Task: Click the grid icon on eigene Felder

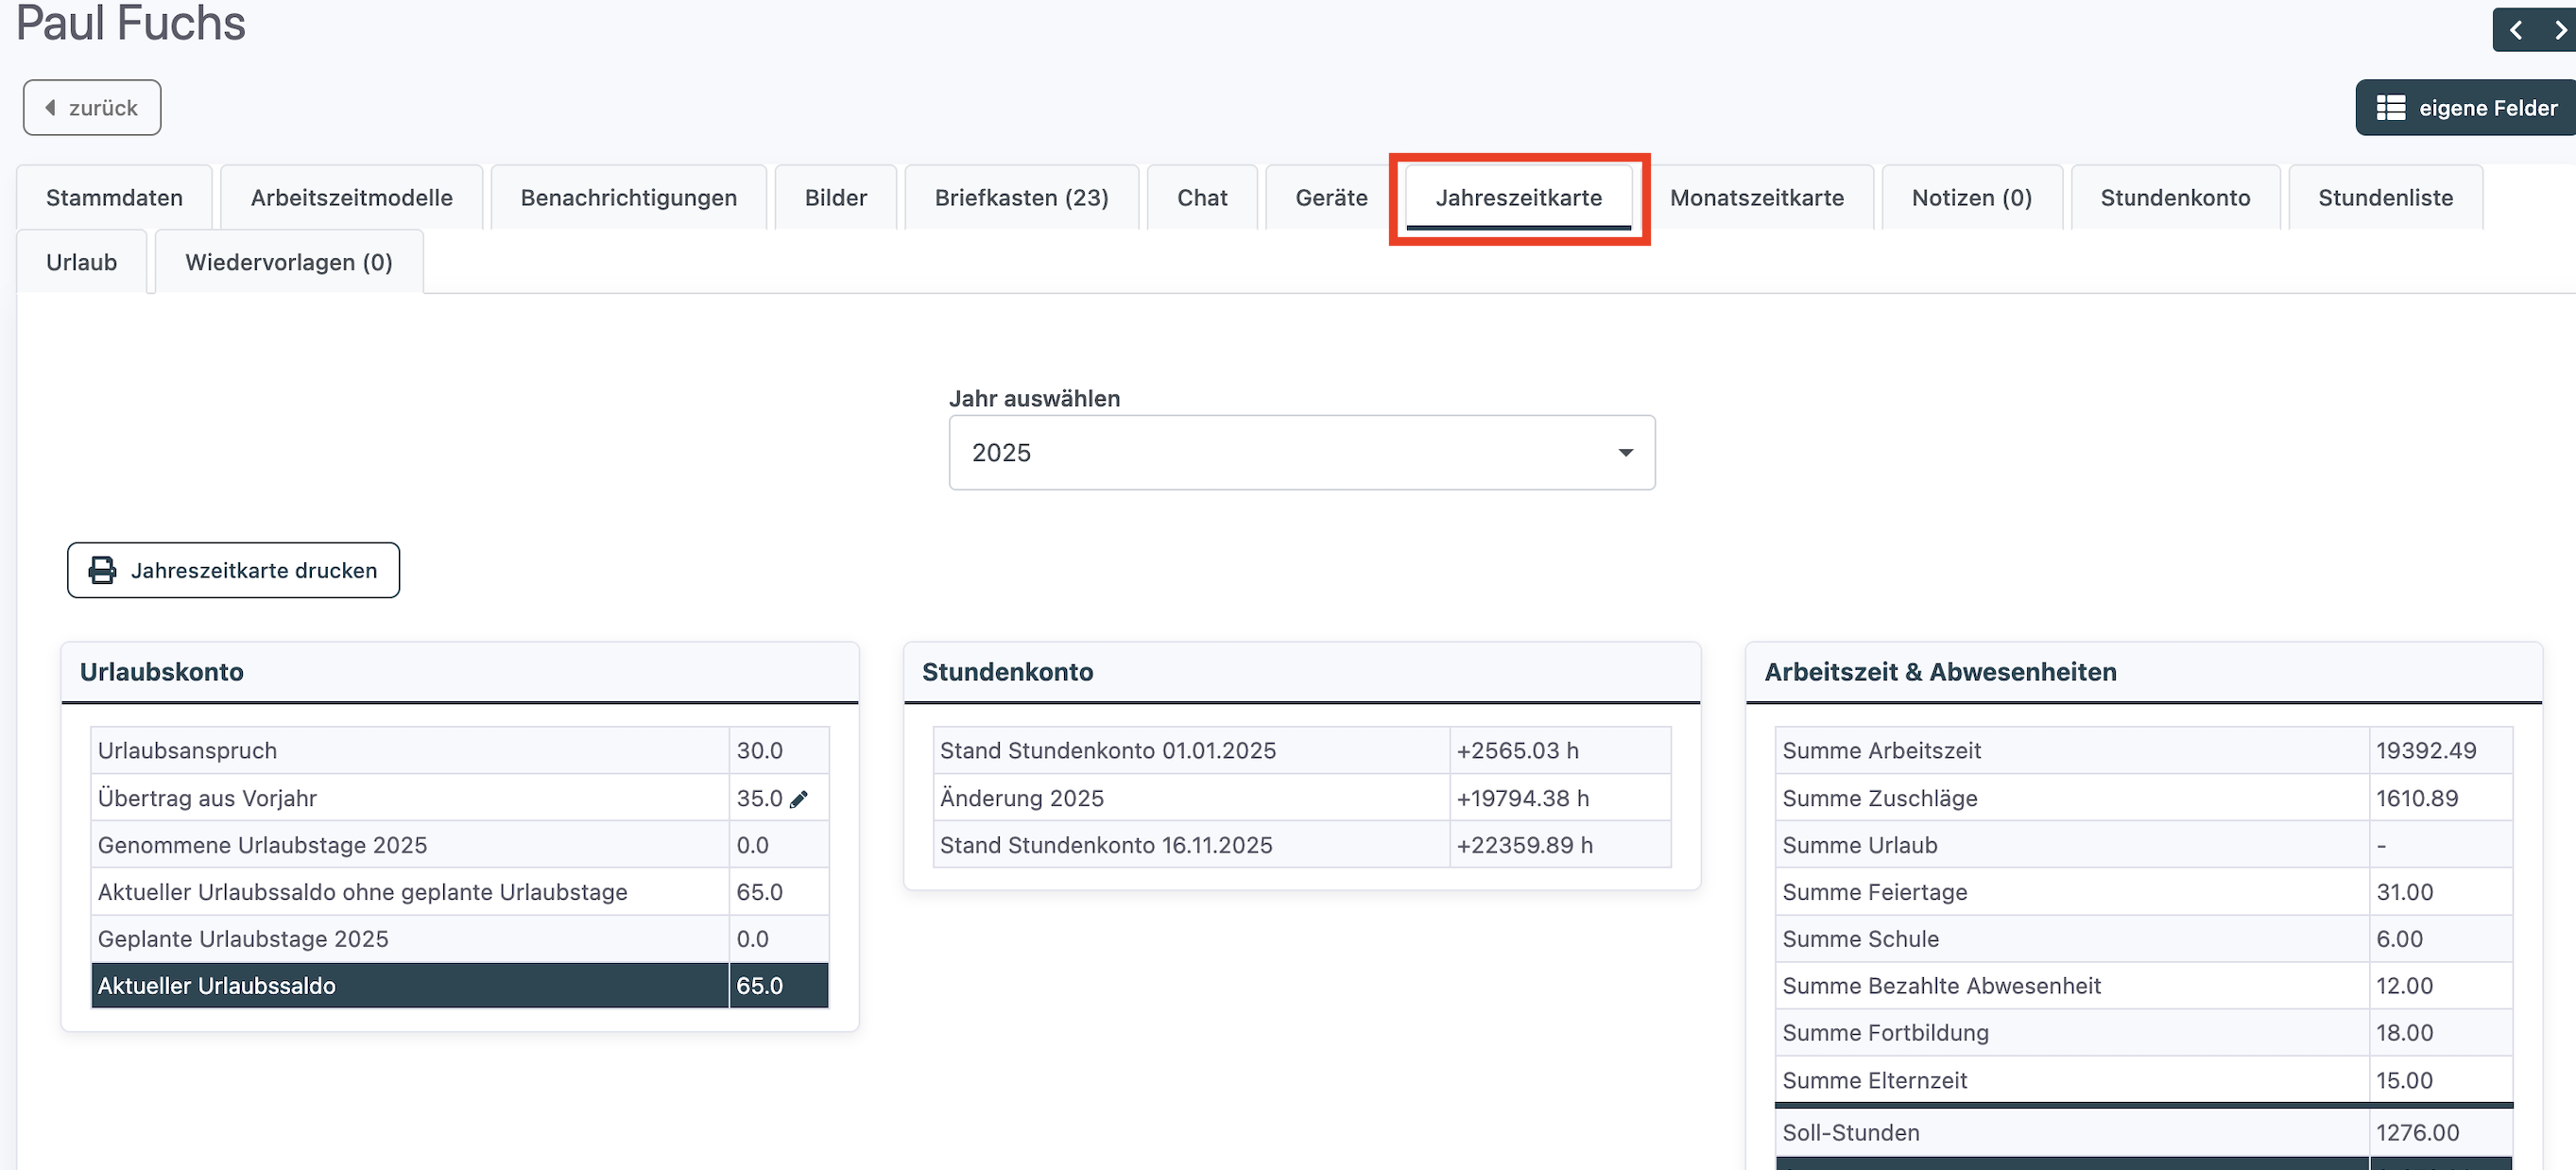Action: [2390, 108]
